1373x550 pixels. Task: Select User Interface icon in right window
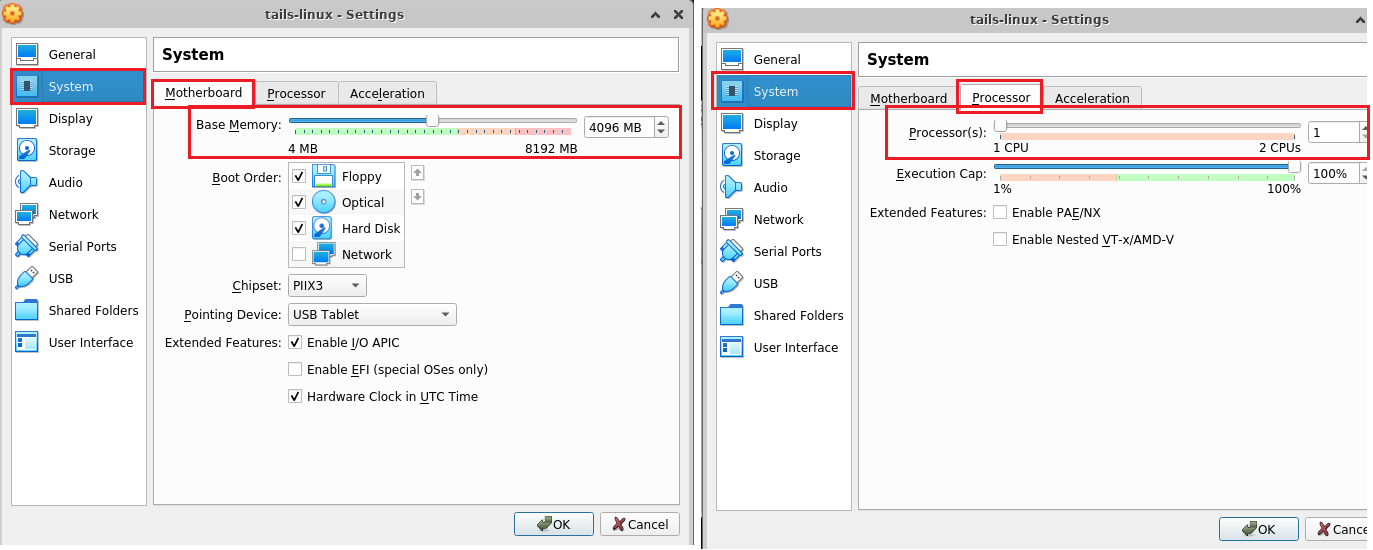[733, 347]
